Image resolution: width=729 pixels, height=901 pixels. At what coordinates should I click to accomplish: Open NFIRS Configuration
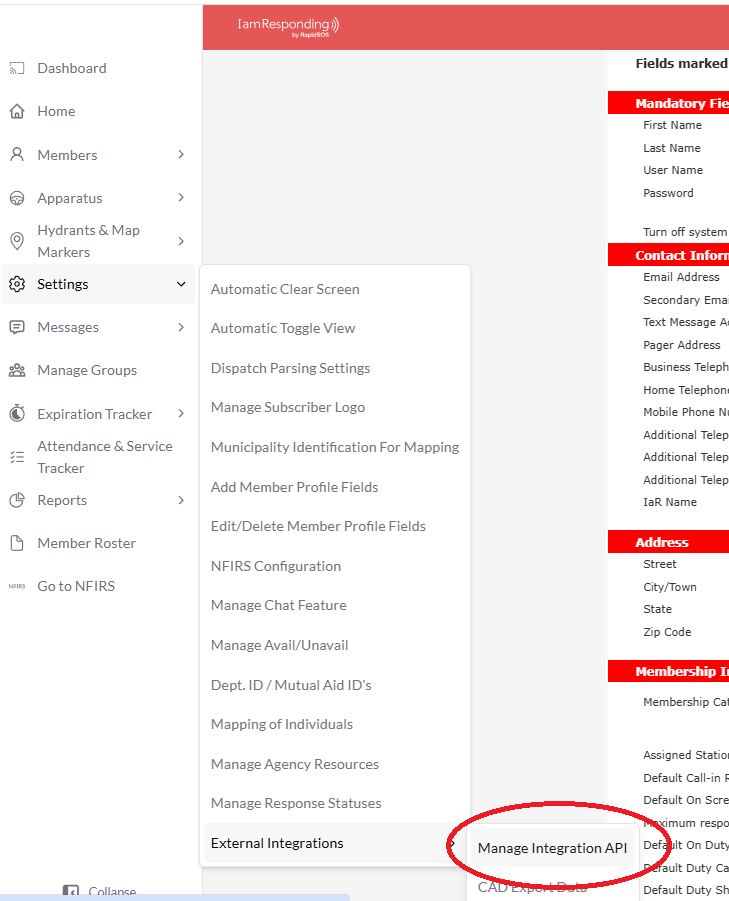(276, 567)
